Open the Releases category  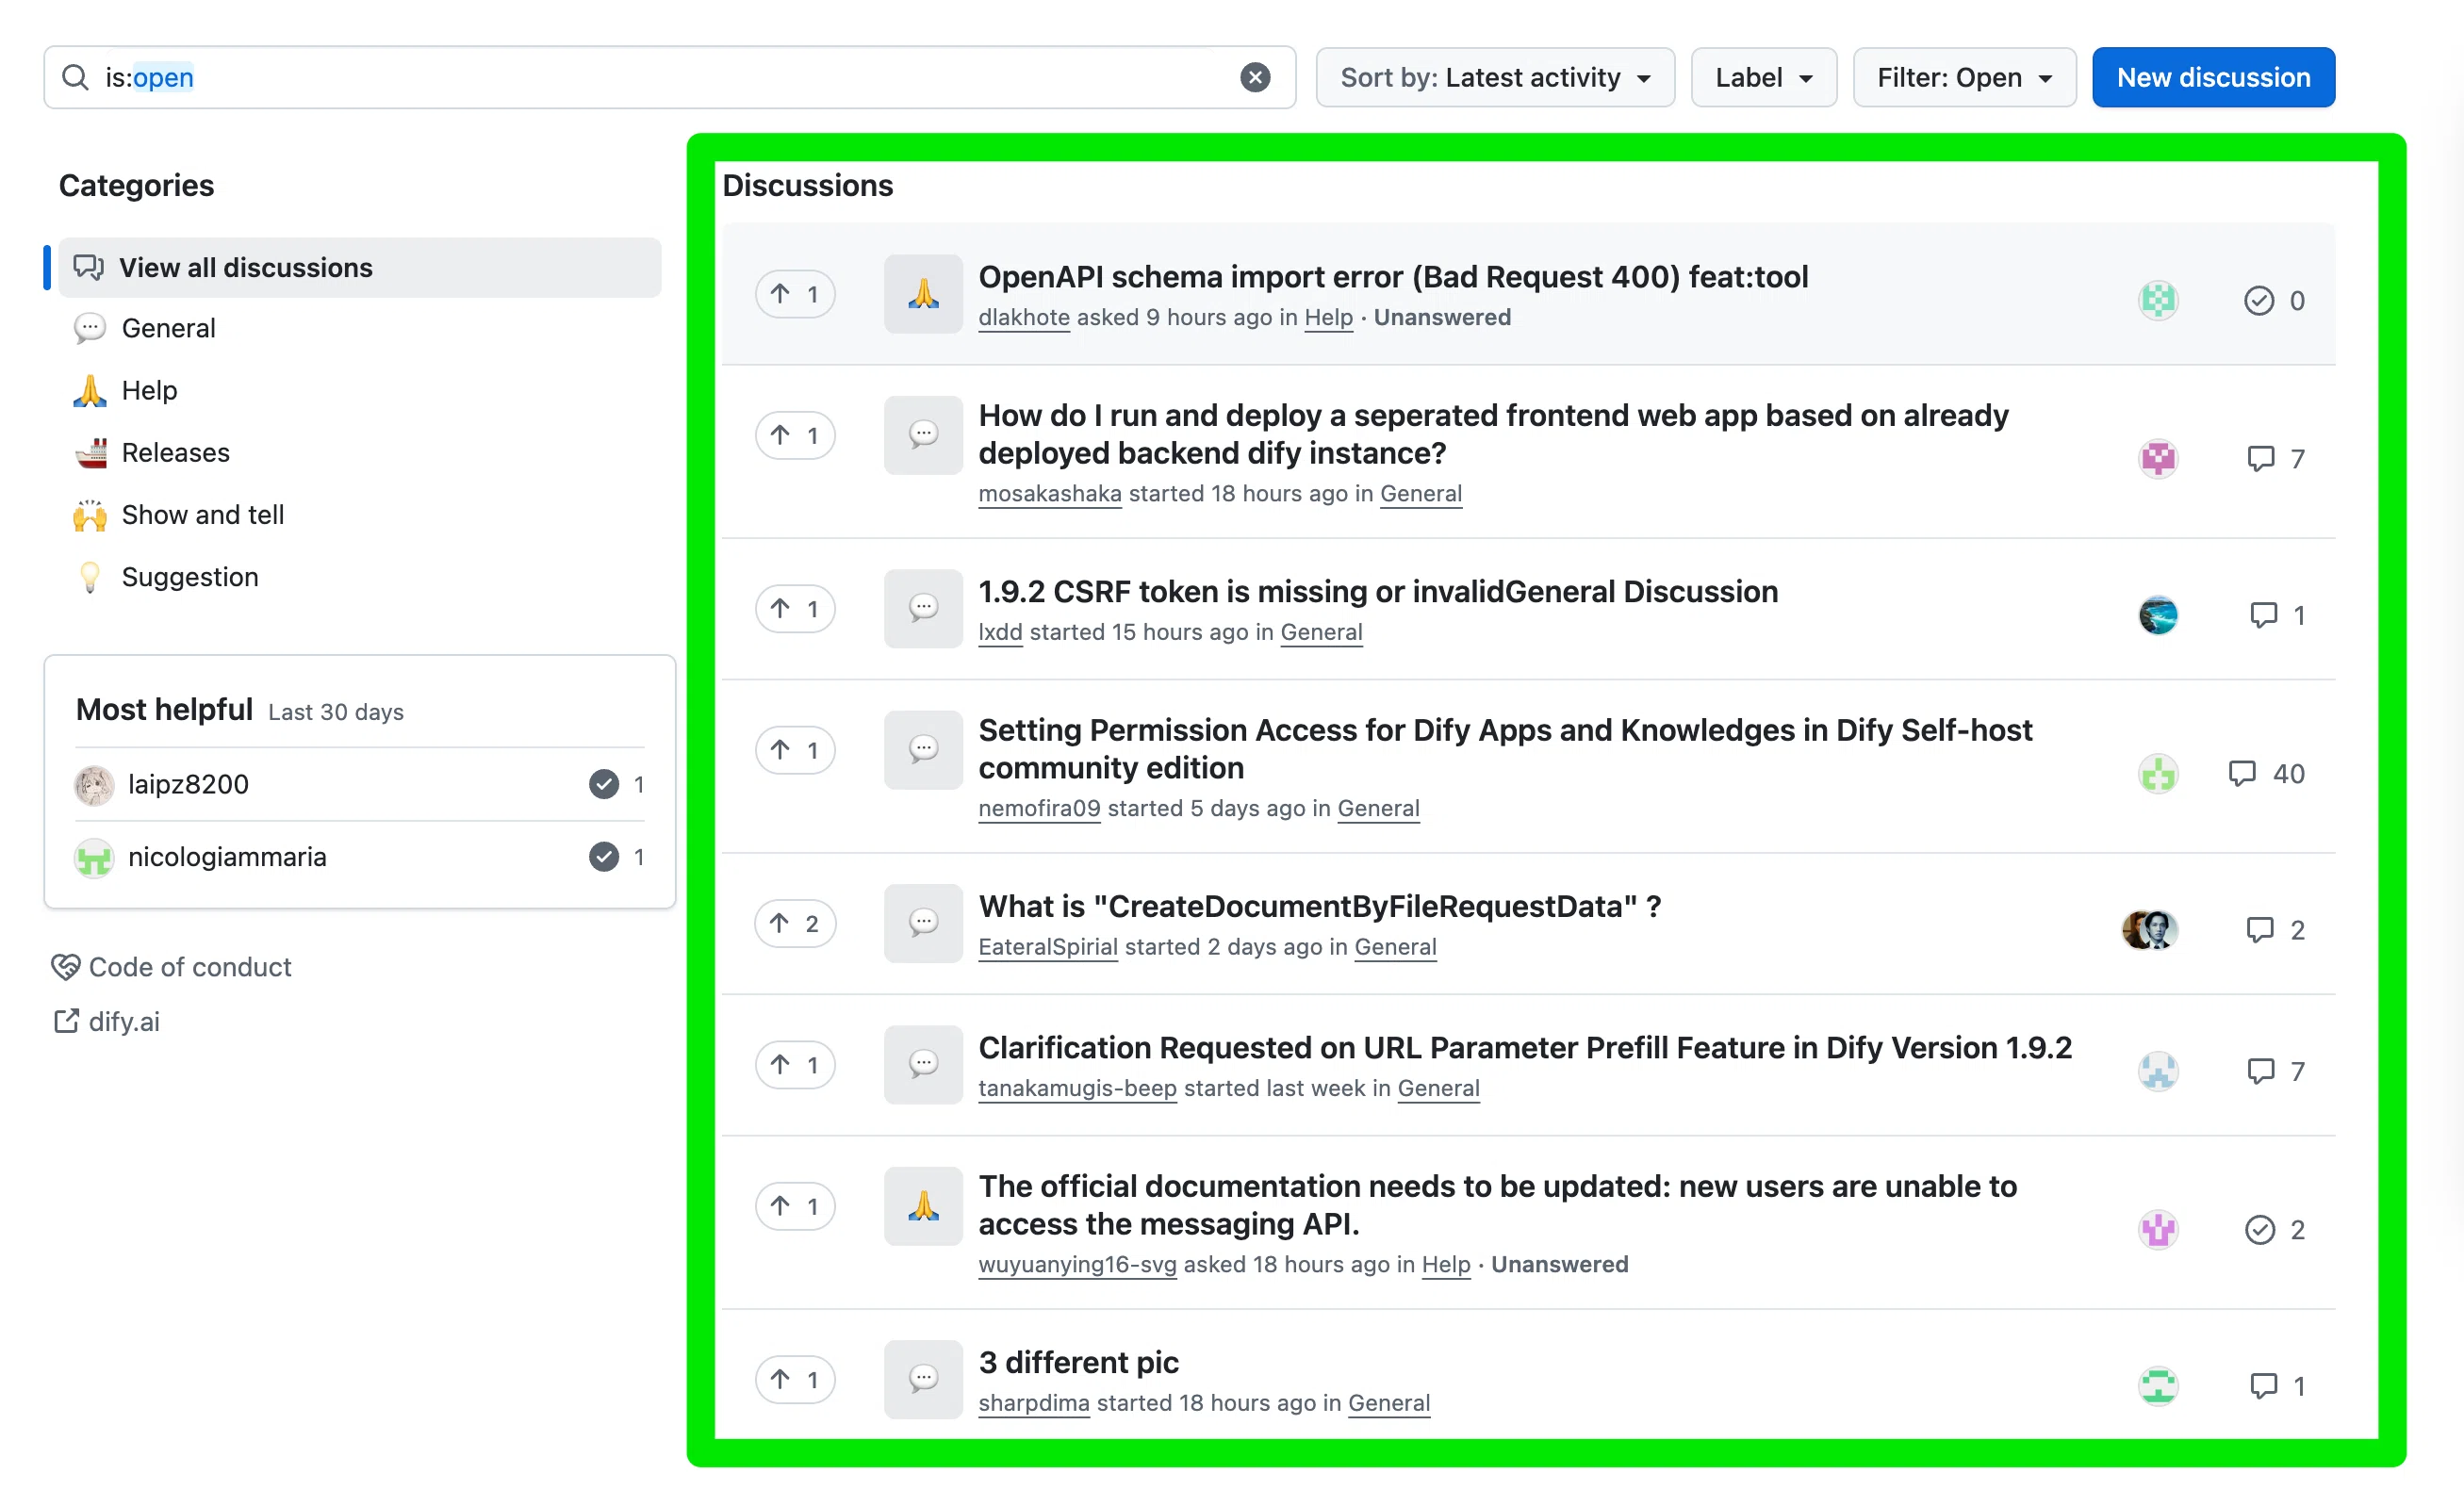175,452
